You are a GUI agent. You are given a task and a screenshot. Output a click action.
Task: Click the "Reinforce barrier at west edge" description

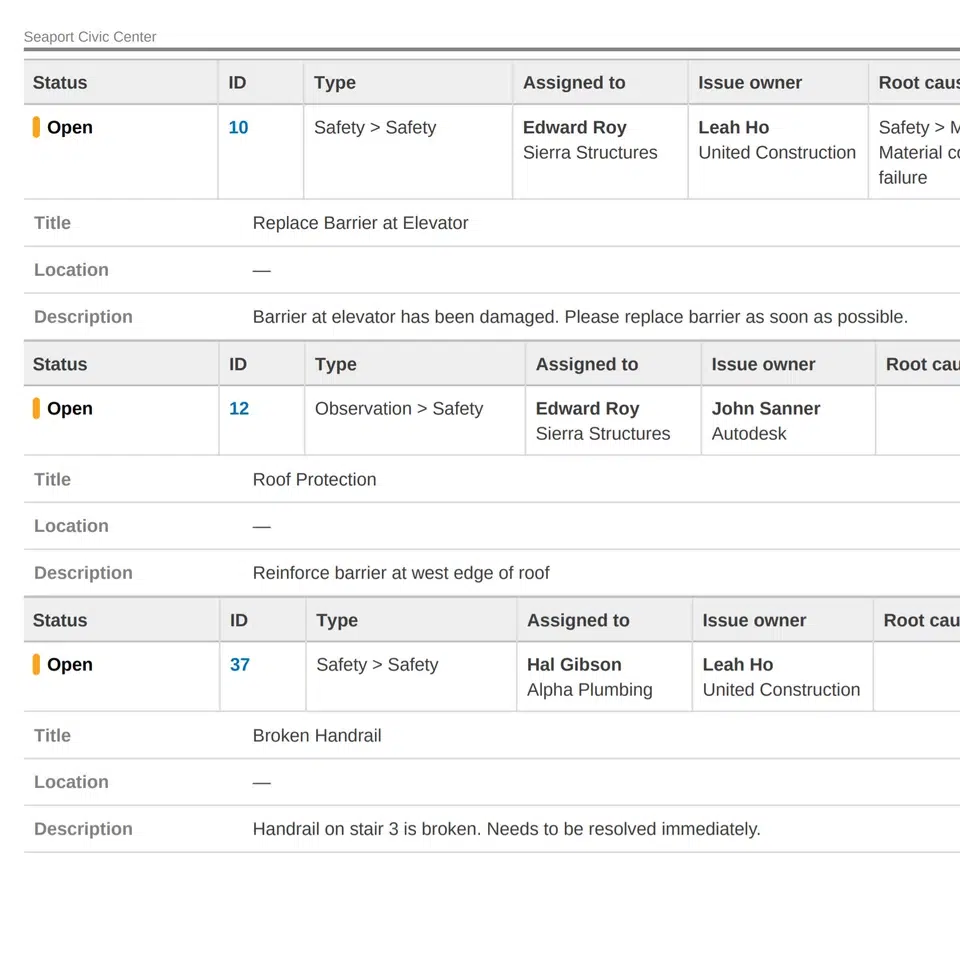tap(401, 573)
